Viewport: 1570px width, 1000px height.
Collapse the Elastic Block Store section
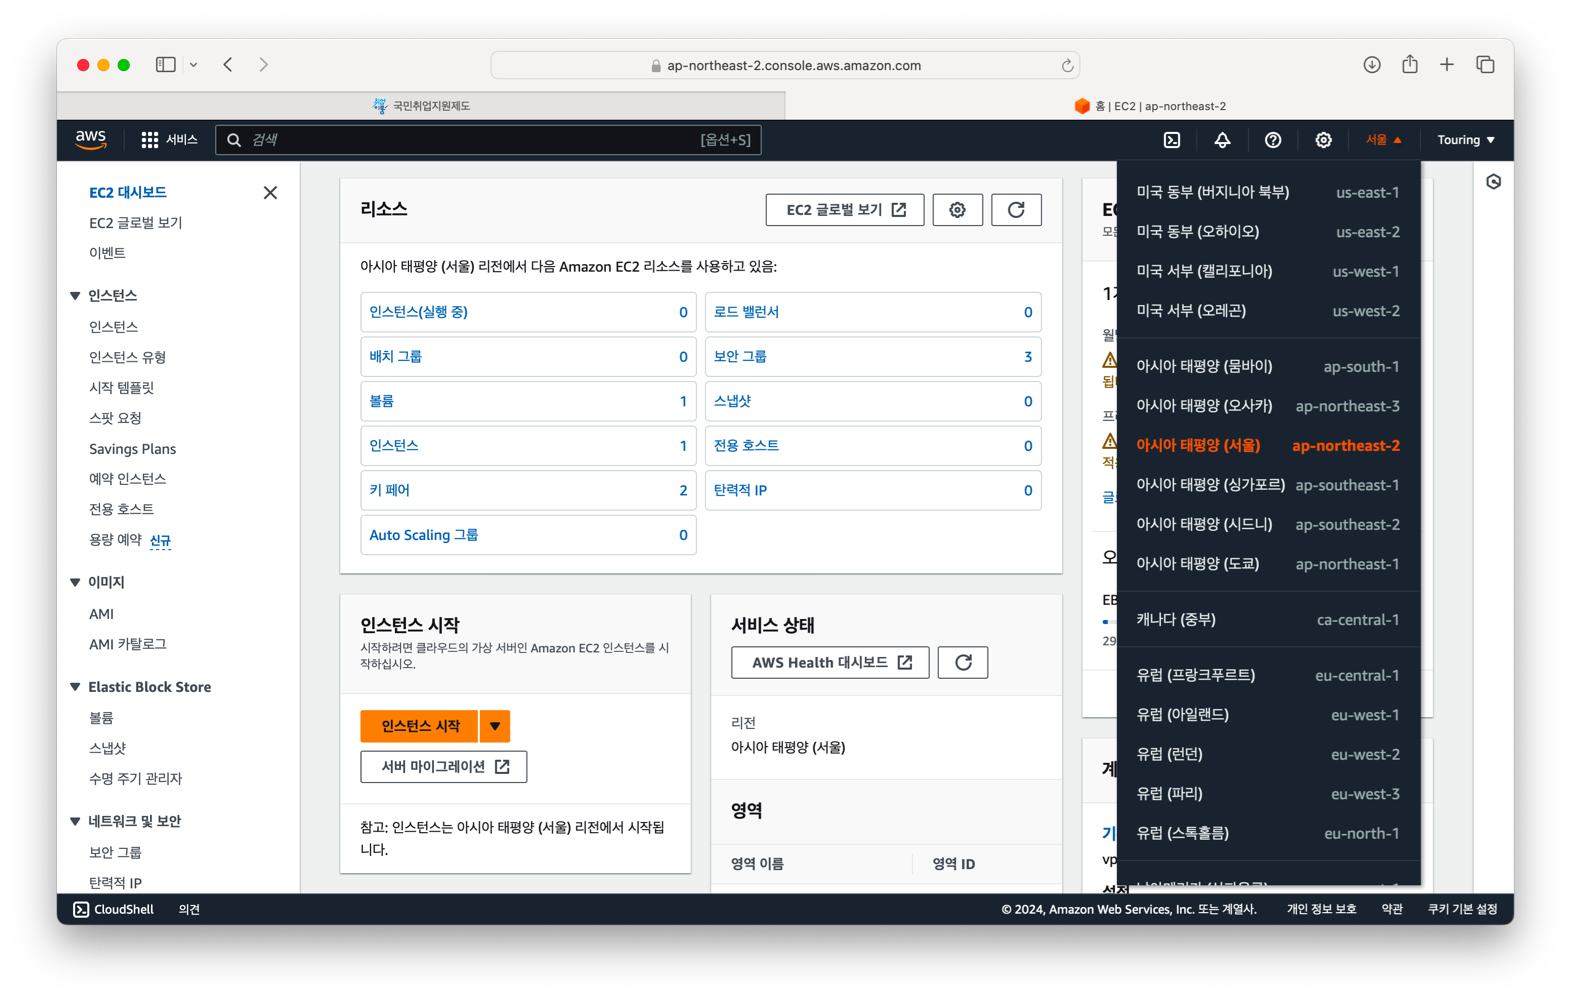pyautogui.click(x=76, y=687)
